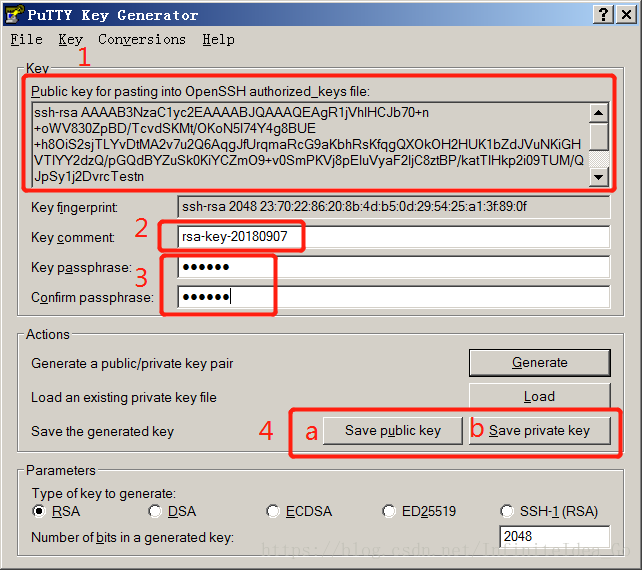Click the 'Public key for pasting into OpenSSH' label
This screenshot has width=642, height=570.
pos(200,91)
